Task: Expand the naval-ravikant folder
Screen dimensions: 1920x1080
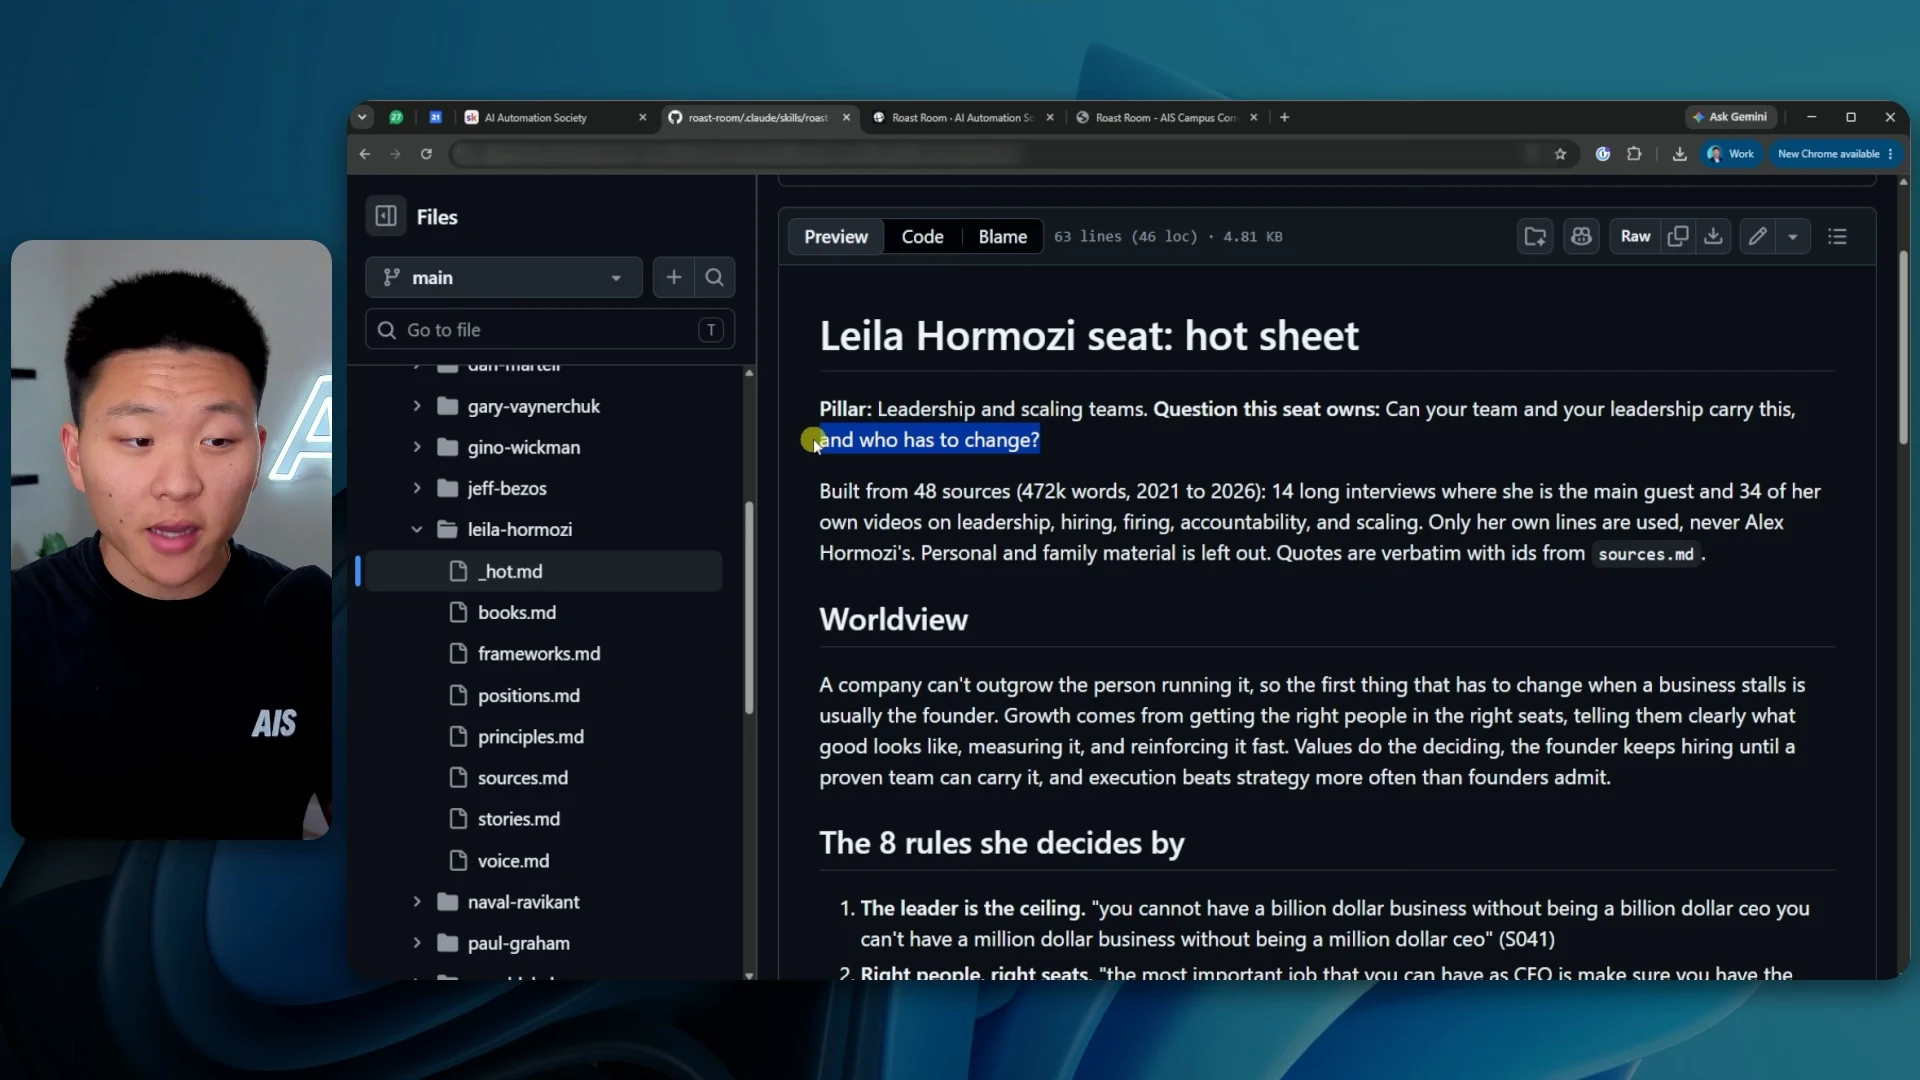Action: (x=417, y=902)
